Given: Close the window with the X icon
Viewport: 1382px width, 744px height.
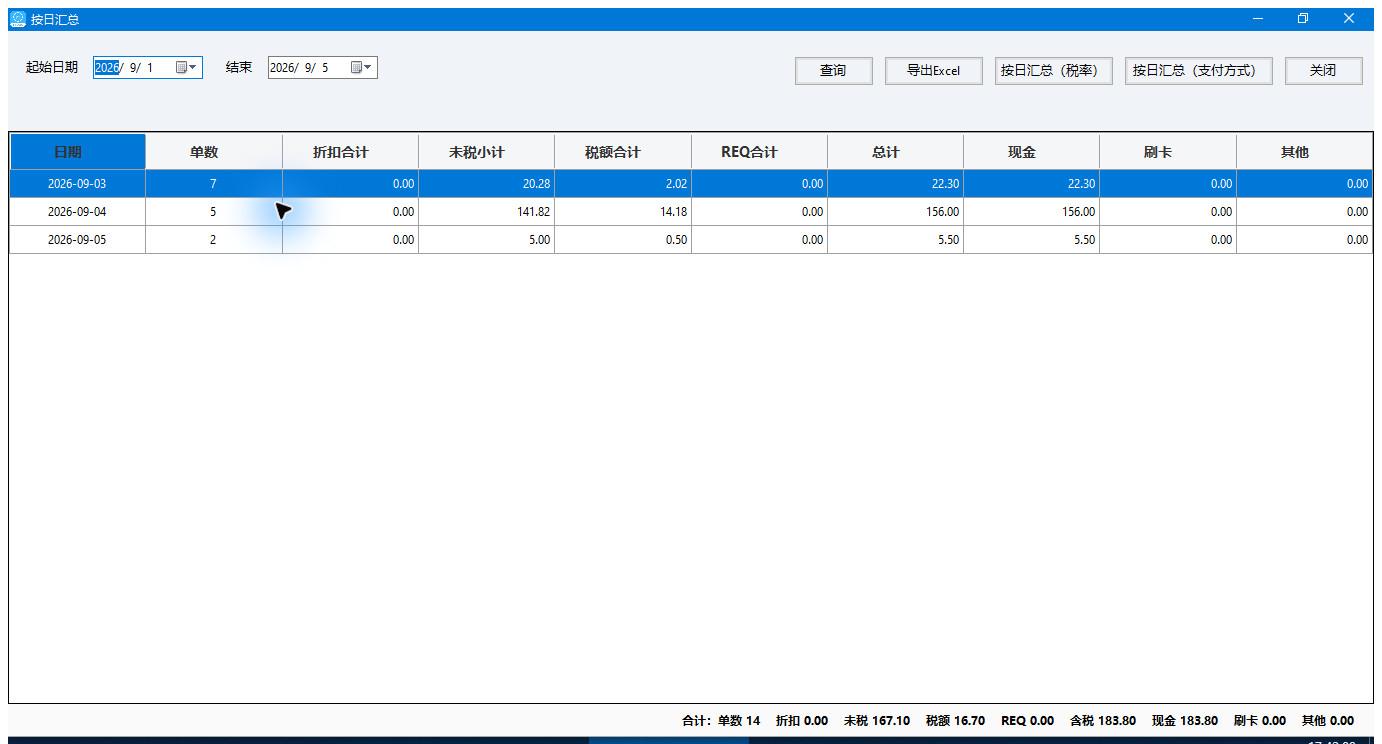Looking at the screenshot, I should (1349, 19).
